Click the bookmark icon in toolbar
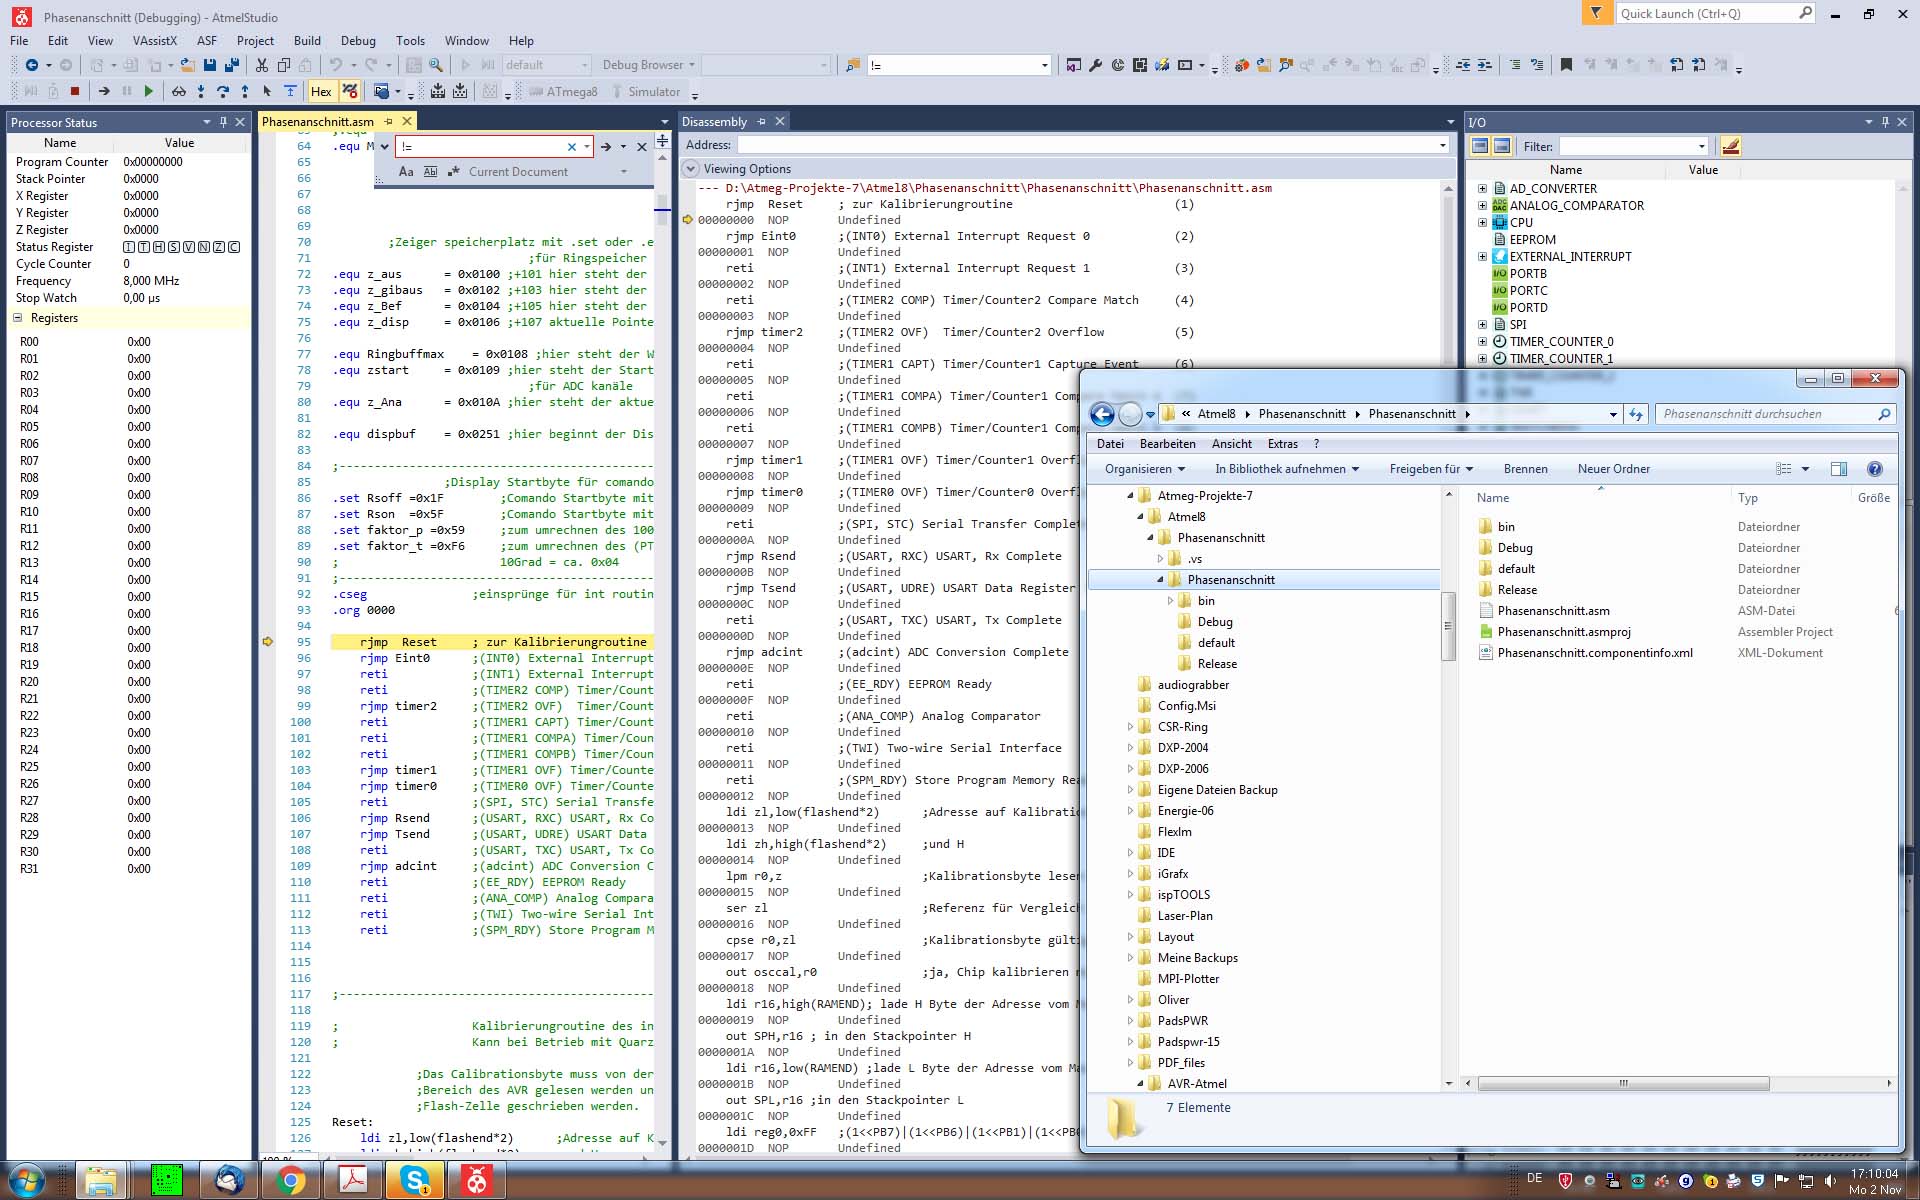The width and height of the screenshot is (1920, 1200). [1566, 65]
